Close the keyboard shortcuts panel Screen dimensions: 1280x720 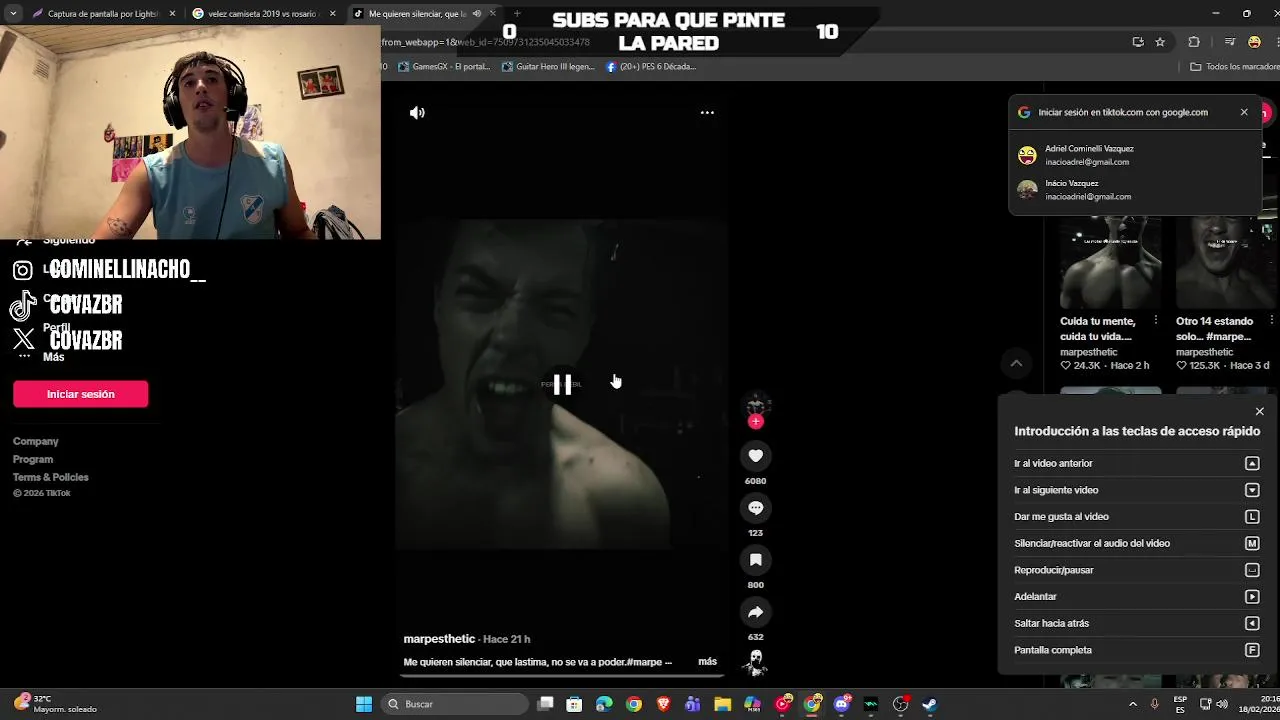[x=1259, y=411]
